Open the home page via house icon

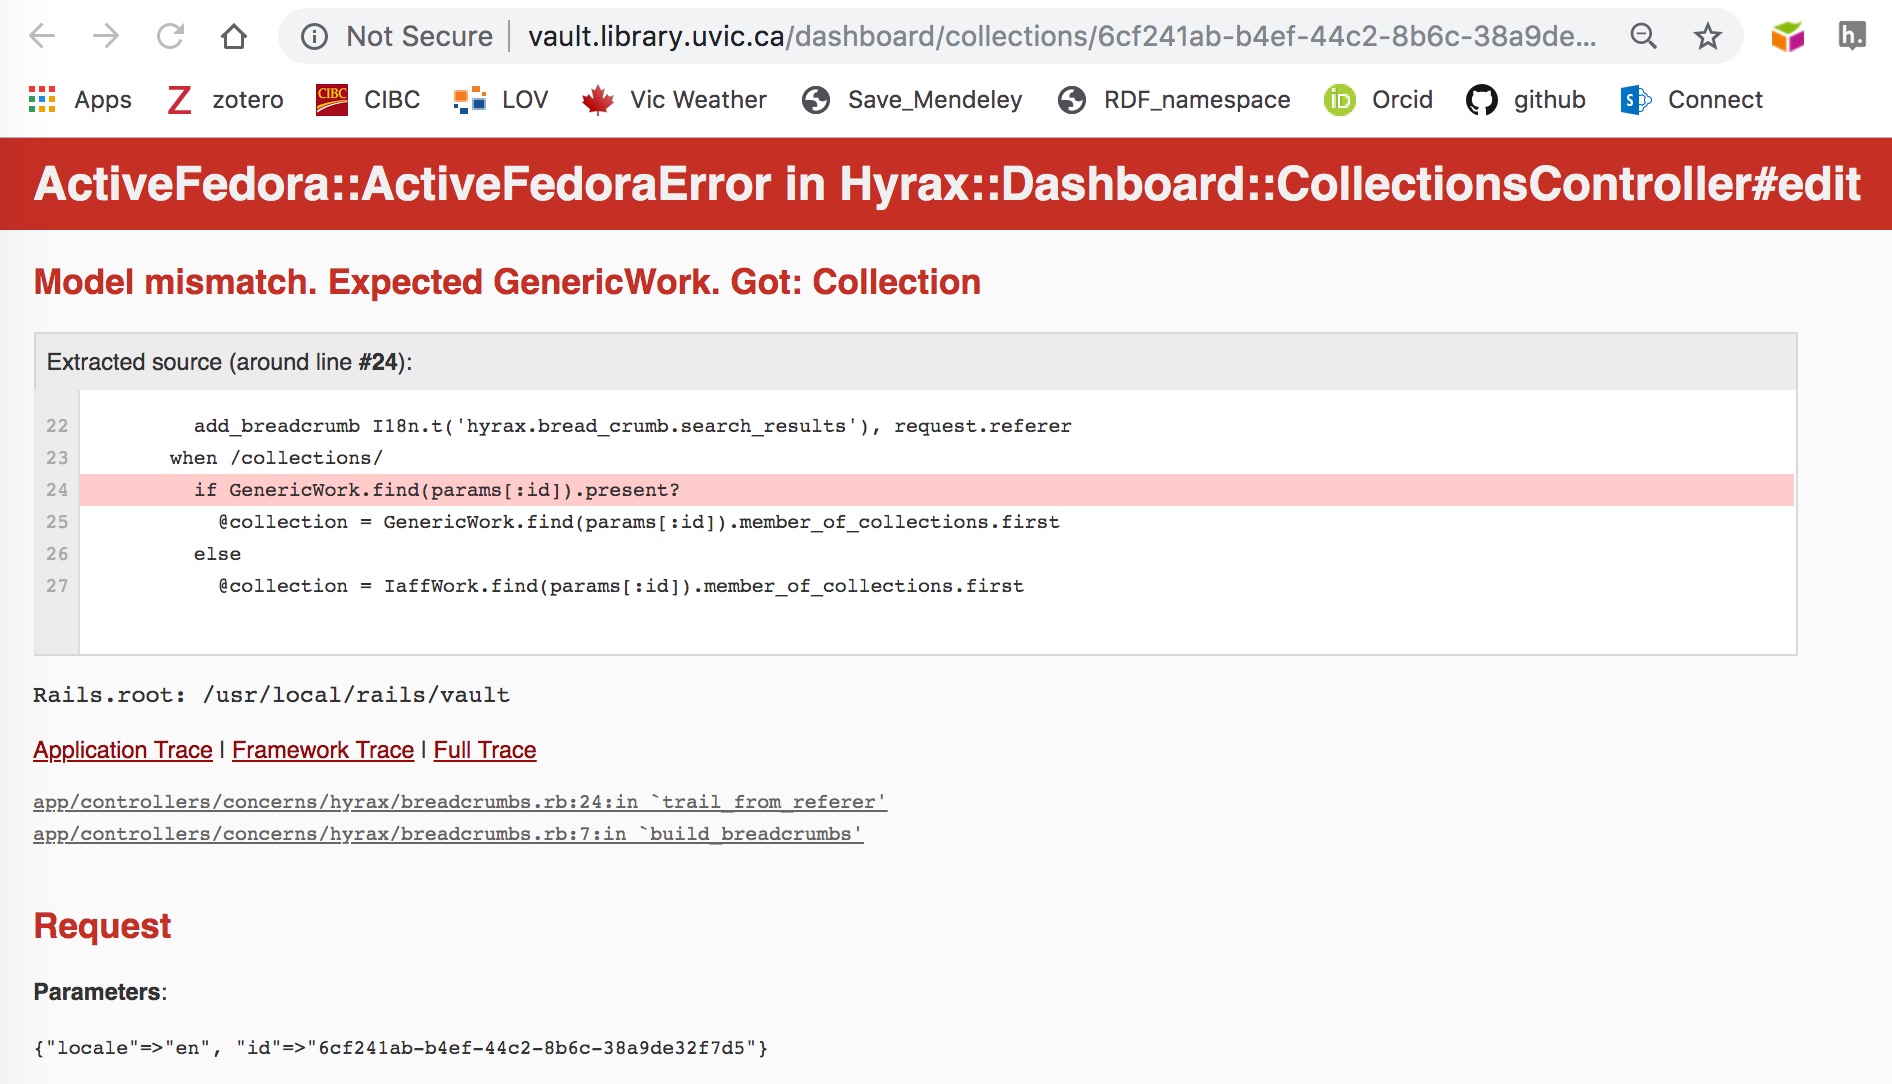(x=234, y=37)
